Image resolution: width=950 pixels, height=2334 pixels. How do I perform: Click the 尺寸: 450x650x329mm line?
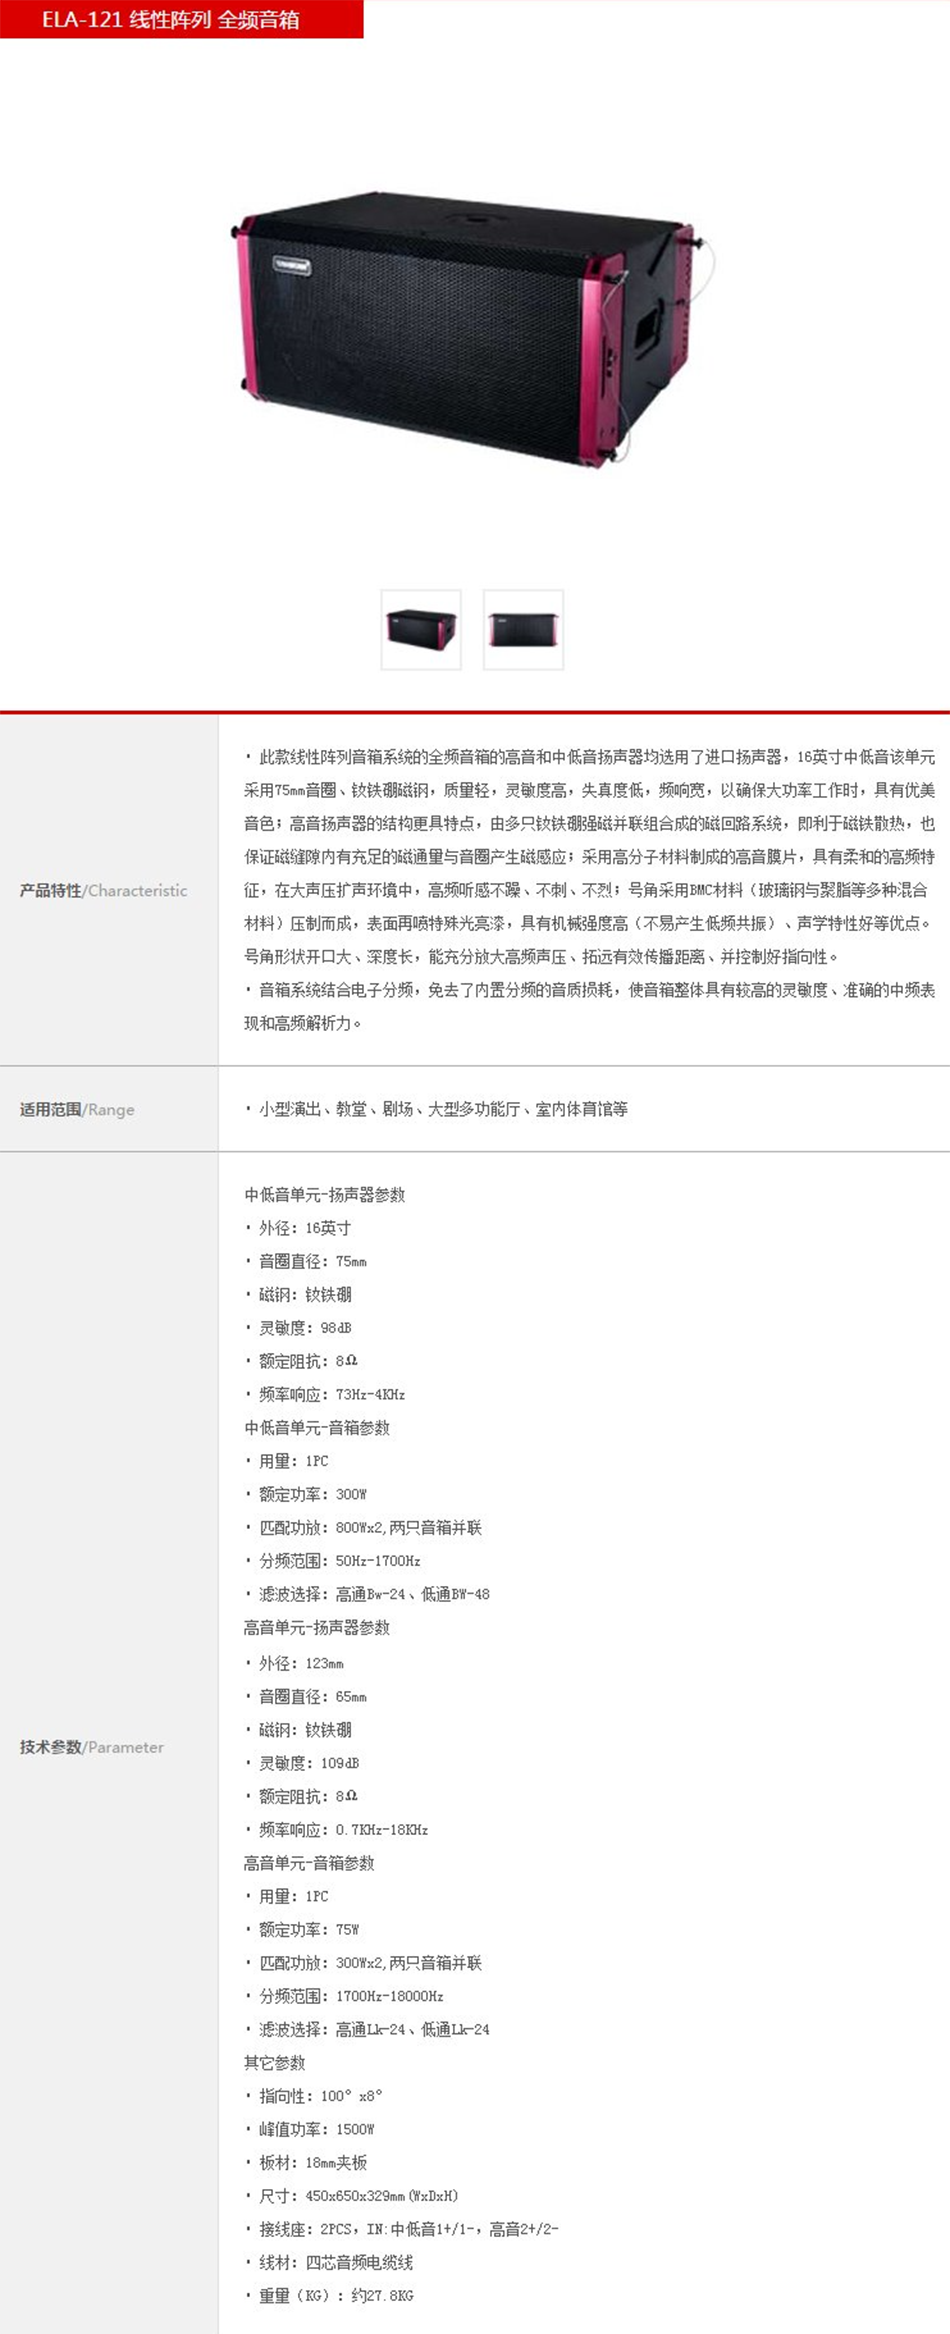click(351, 2196)
